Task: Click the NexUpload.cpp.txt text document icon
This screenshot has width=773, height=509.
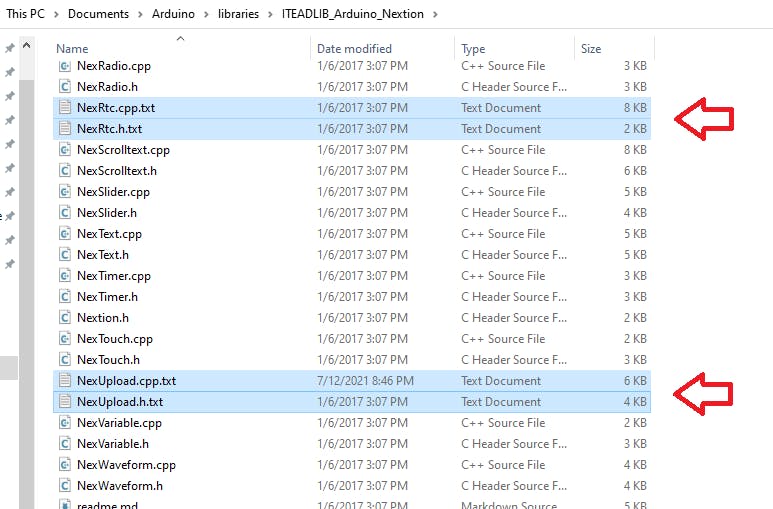Action: point(65,381)
